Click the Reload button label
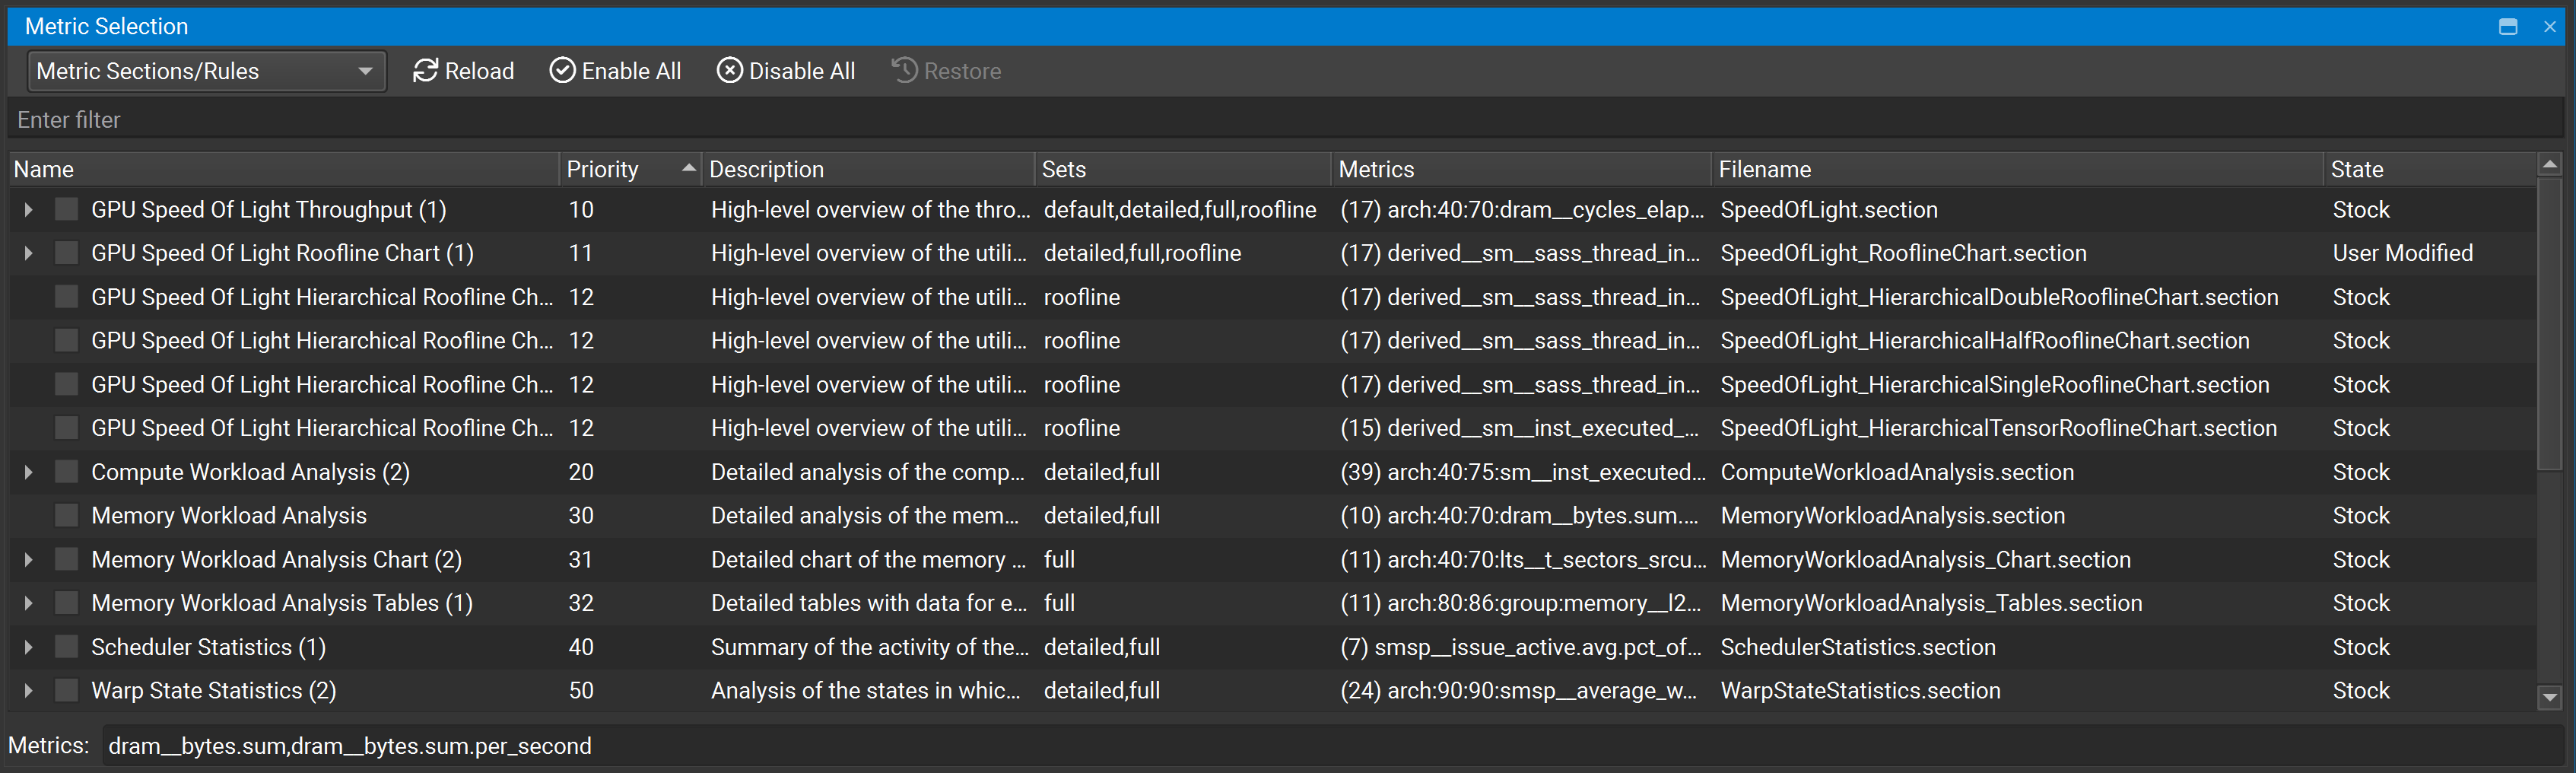2576x773 pixels. (x=480, y=71)
